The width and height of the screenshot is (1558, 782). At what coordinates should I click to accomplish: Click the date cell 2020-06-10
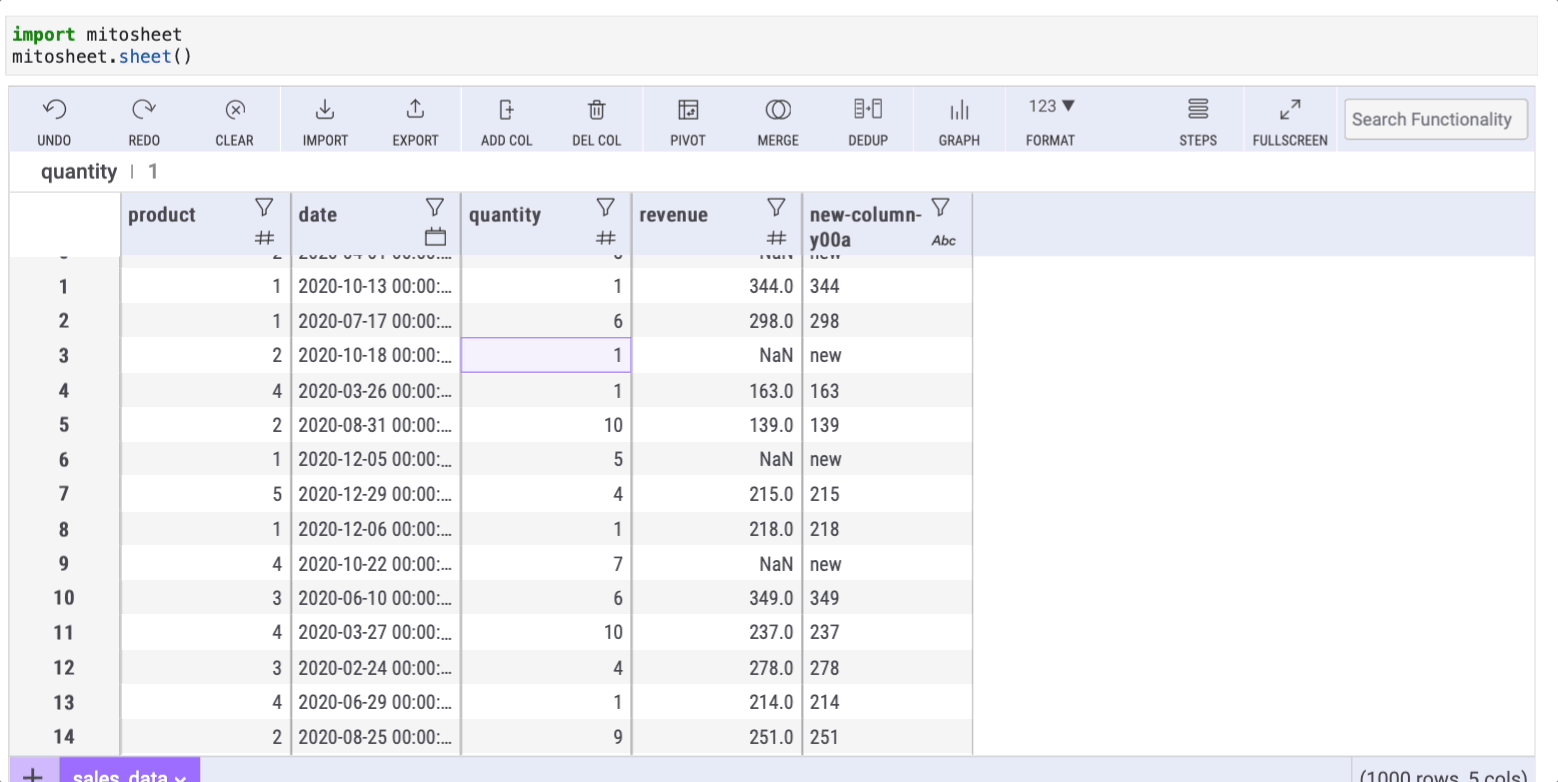376,598
